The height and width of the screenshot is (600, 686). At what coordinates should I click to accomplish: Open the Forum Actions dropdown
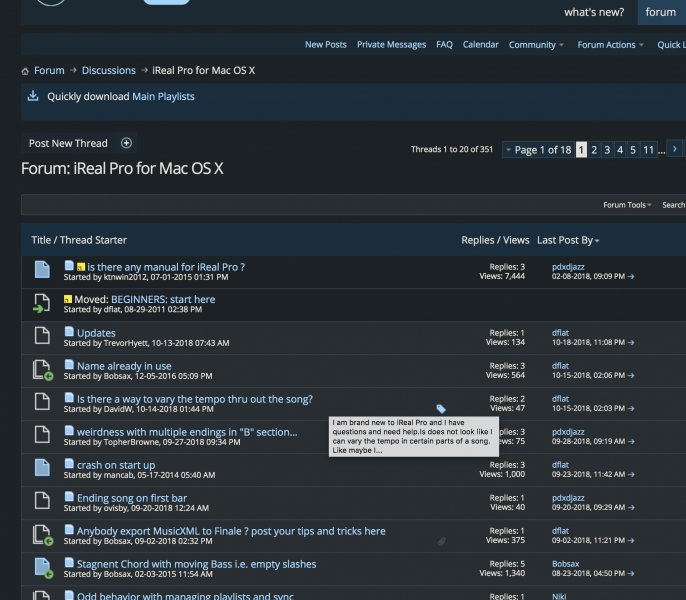click(611, 45)
